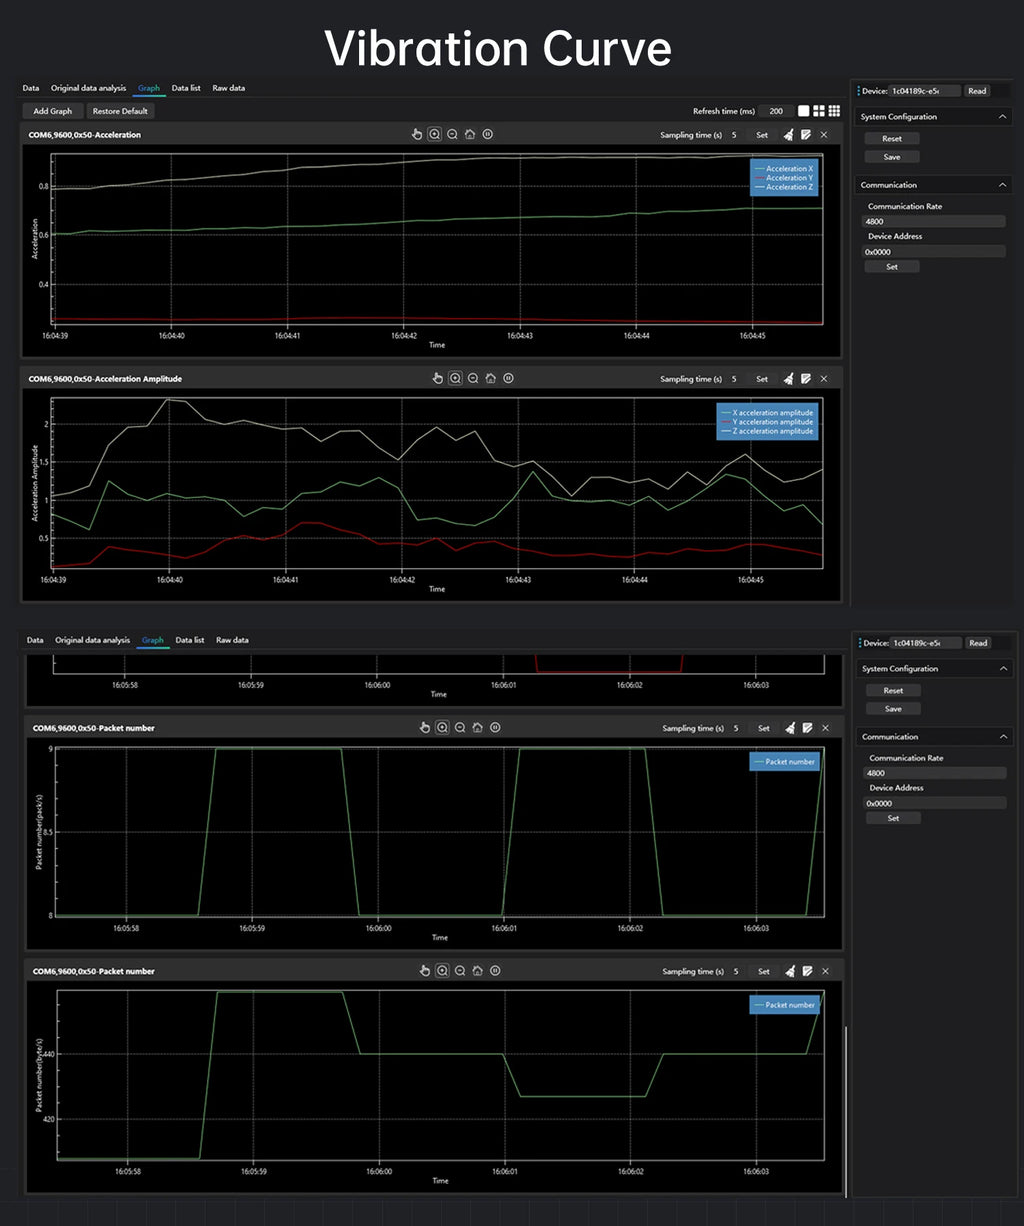
Task: Open edit icon on pack/s Packet number graph
Action: 807,728
